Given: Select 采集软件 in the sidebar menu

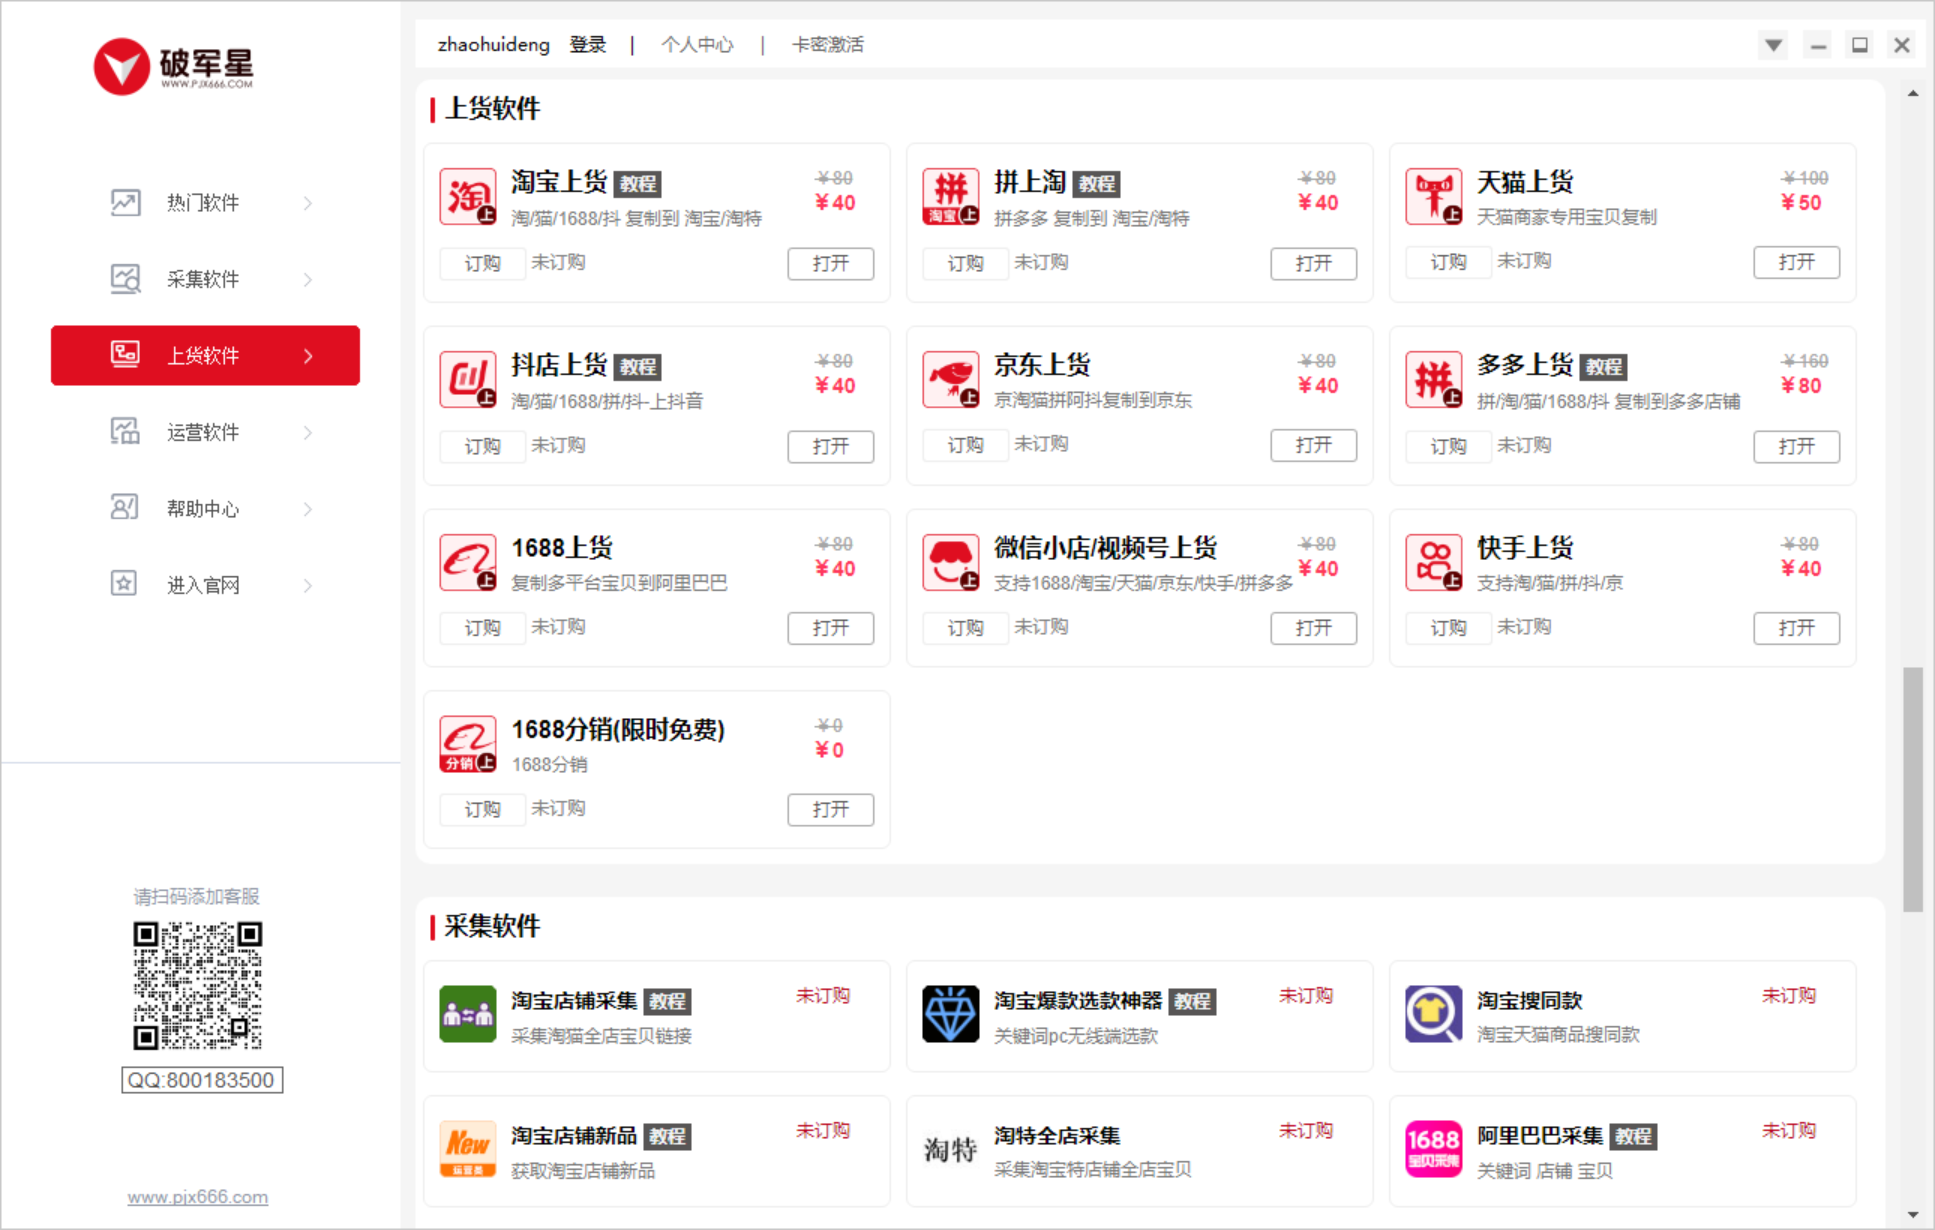Looking at the screenshot, I should point(203,279).
